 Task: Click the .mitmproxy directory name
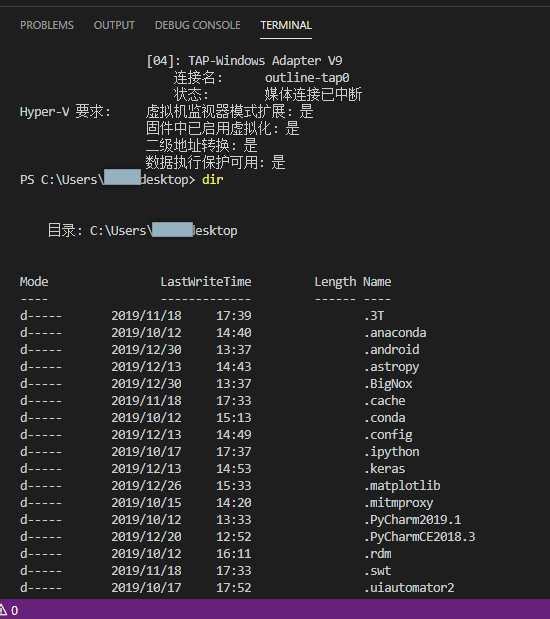[x=399, y=503]
